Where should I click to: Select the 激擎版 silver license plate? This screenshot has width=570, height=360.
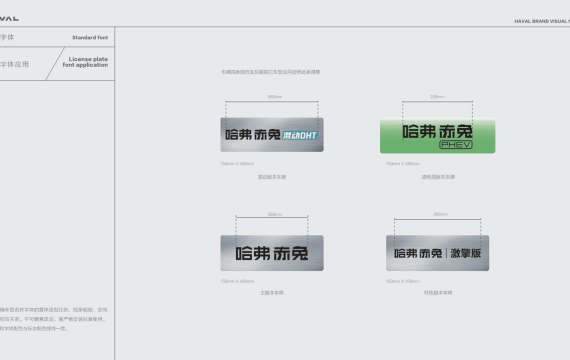click(437, 253)
